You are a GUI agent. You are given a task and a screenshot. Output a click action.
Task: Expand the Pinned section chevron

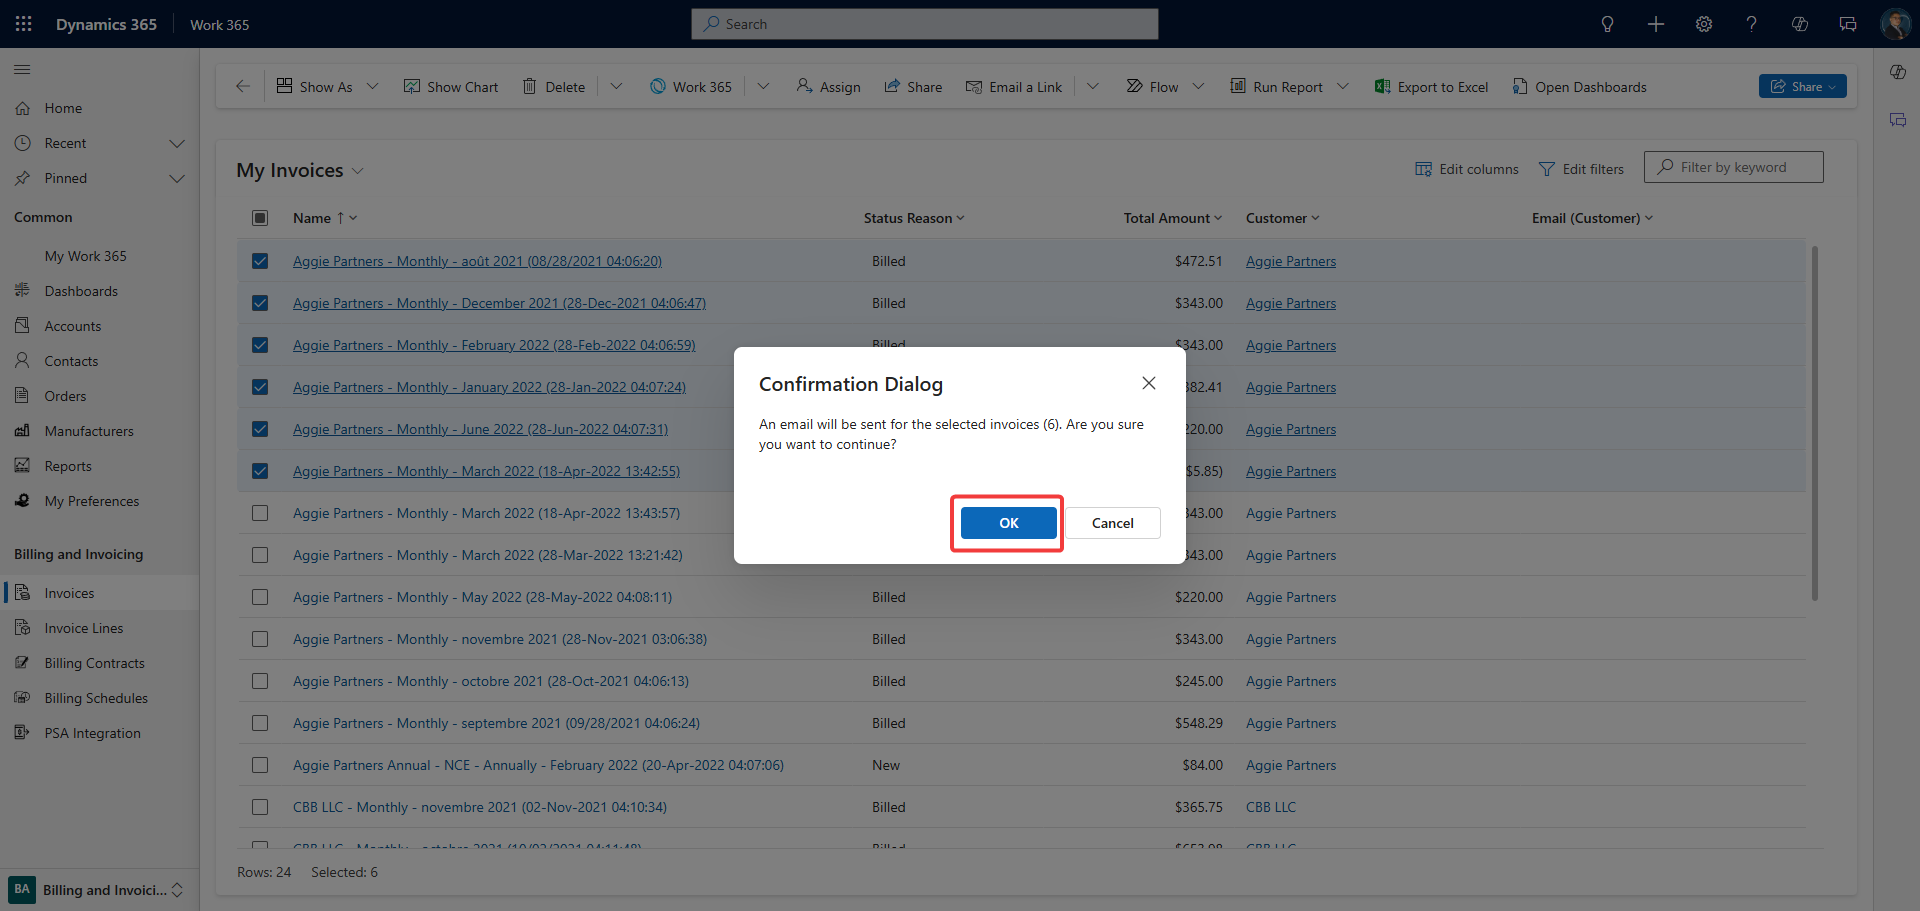(x=177, y=178)
